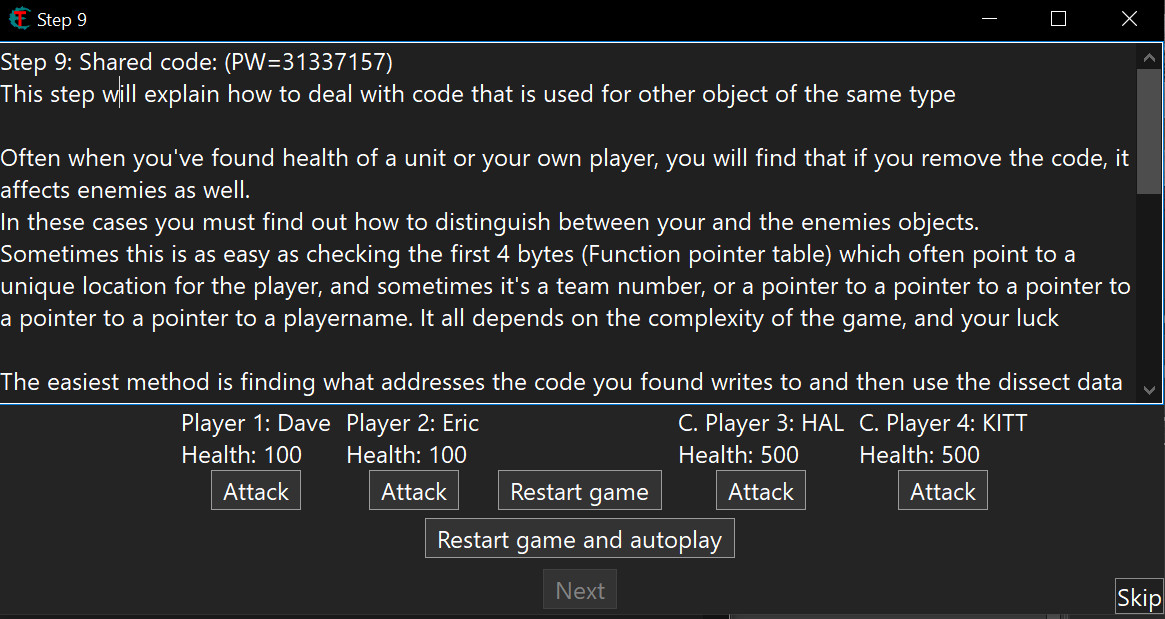Screen dimensions: 1165x619
Task: Skip this tutorial step
Action: [1139, 598]
